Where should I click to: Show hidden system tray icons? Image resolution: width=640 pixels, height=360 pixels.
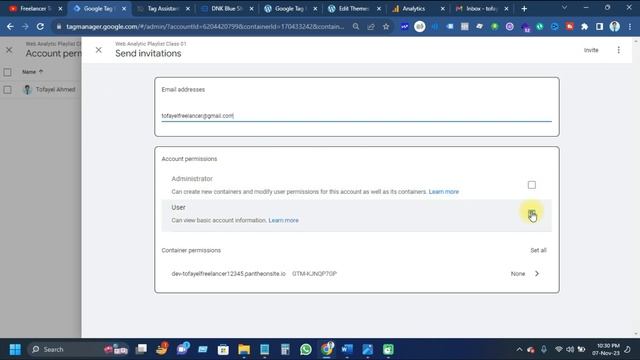tap(519, 349)
